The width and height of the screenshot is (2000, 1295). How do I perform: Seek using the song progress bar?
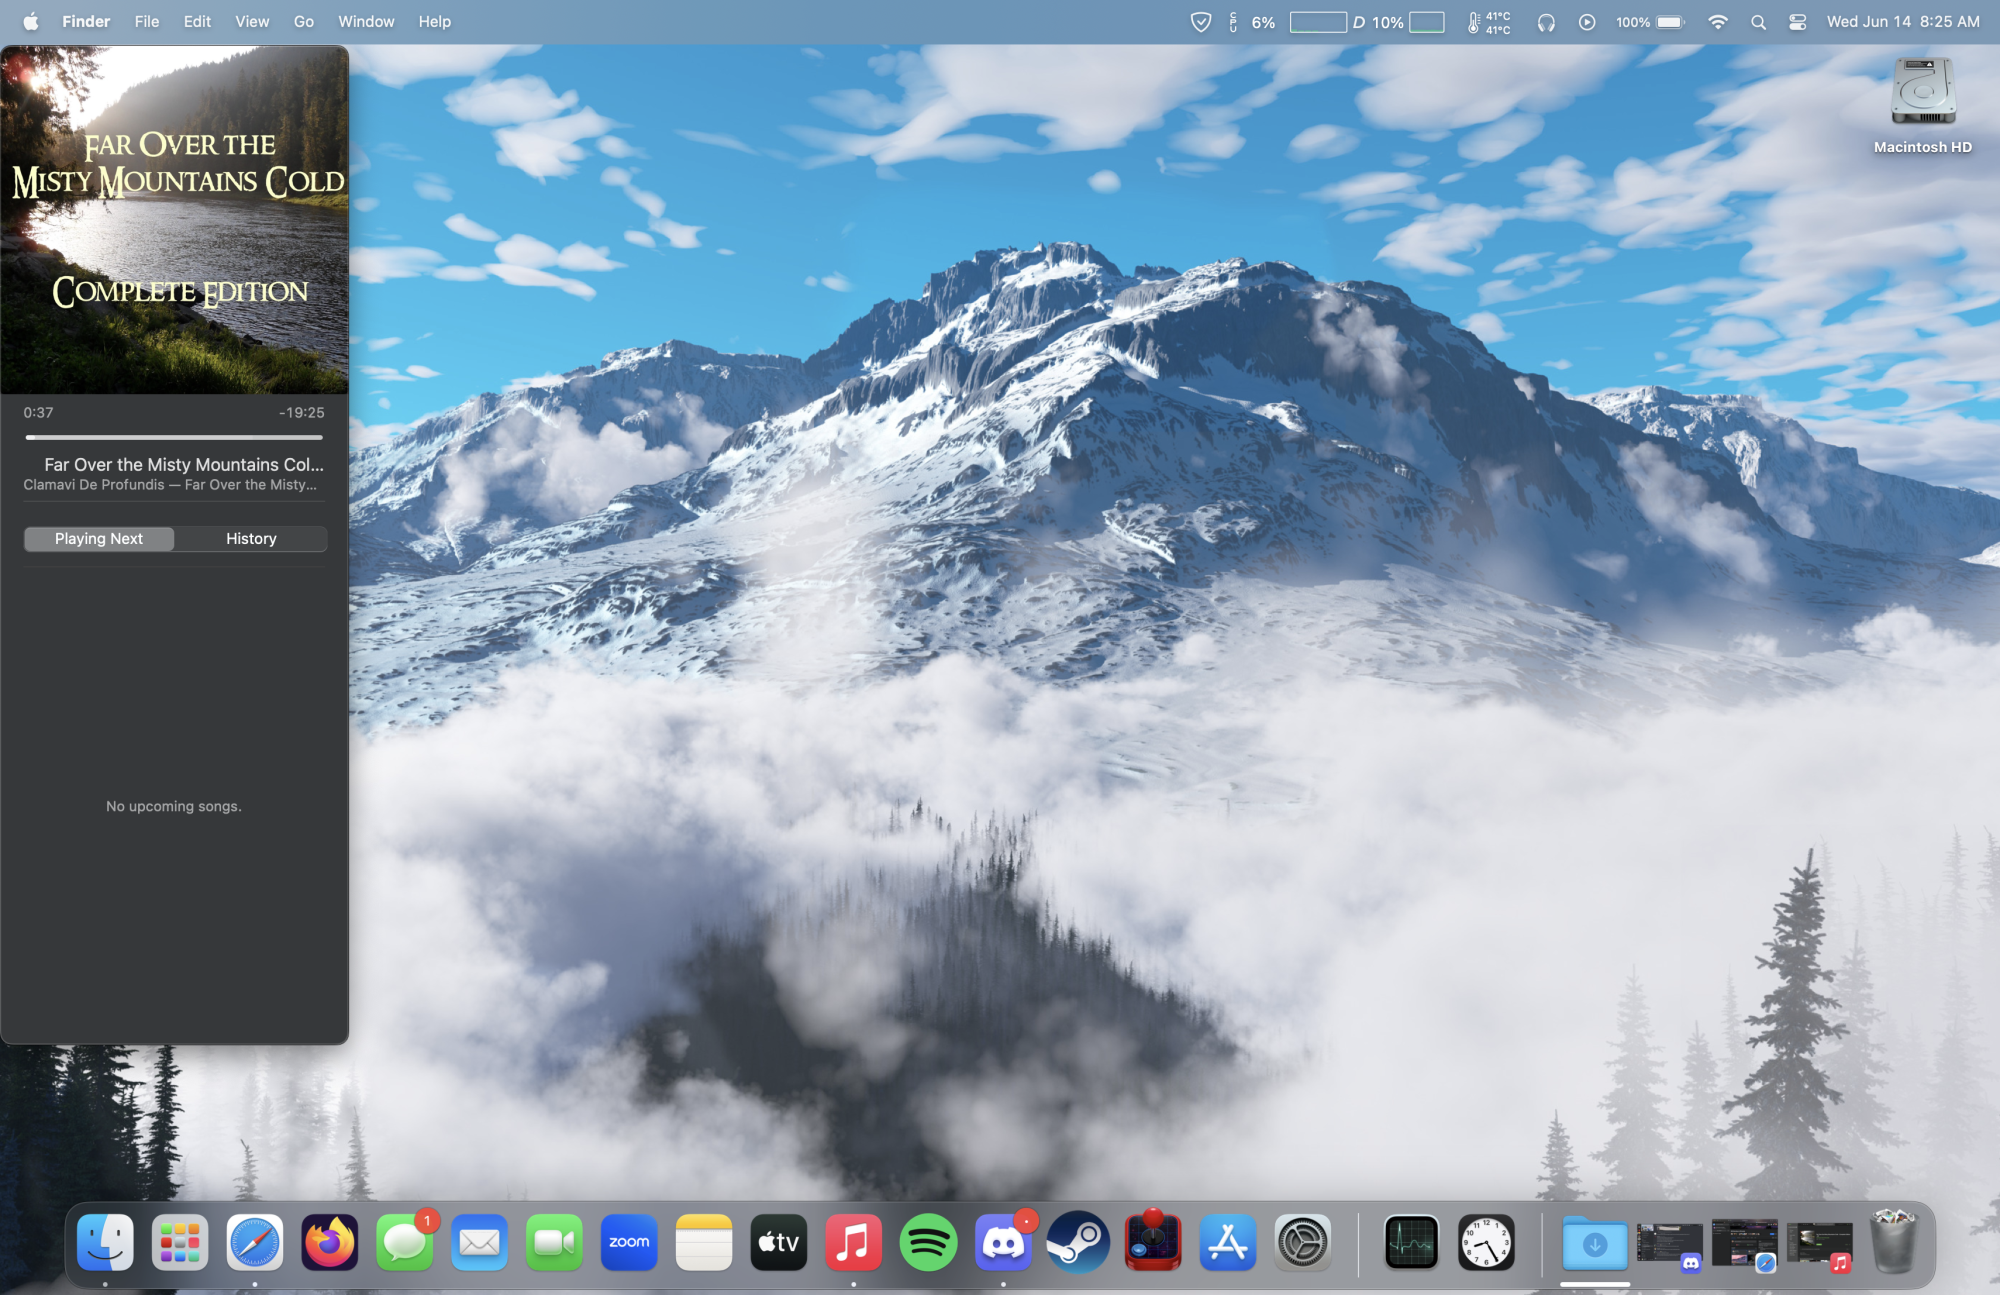174,437
